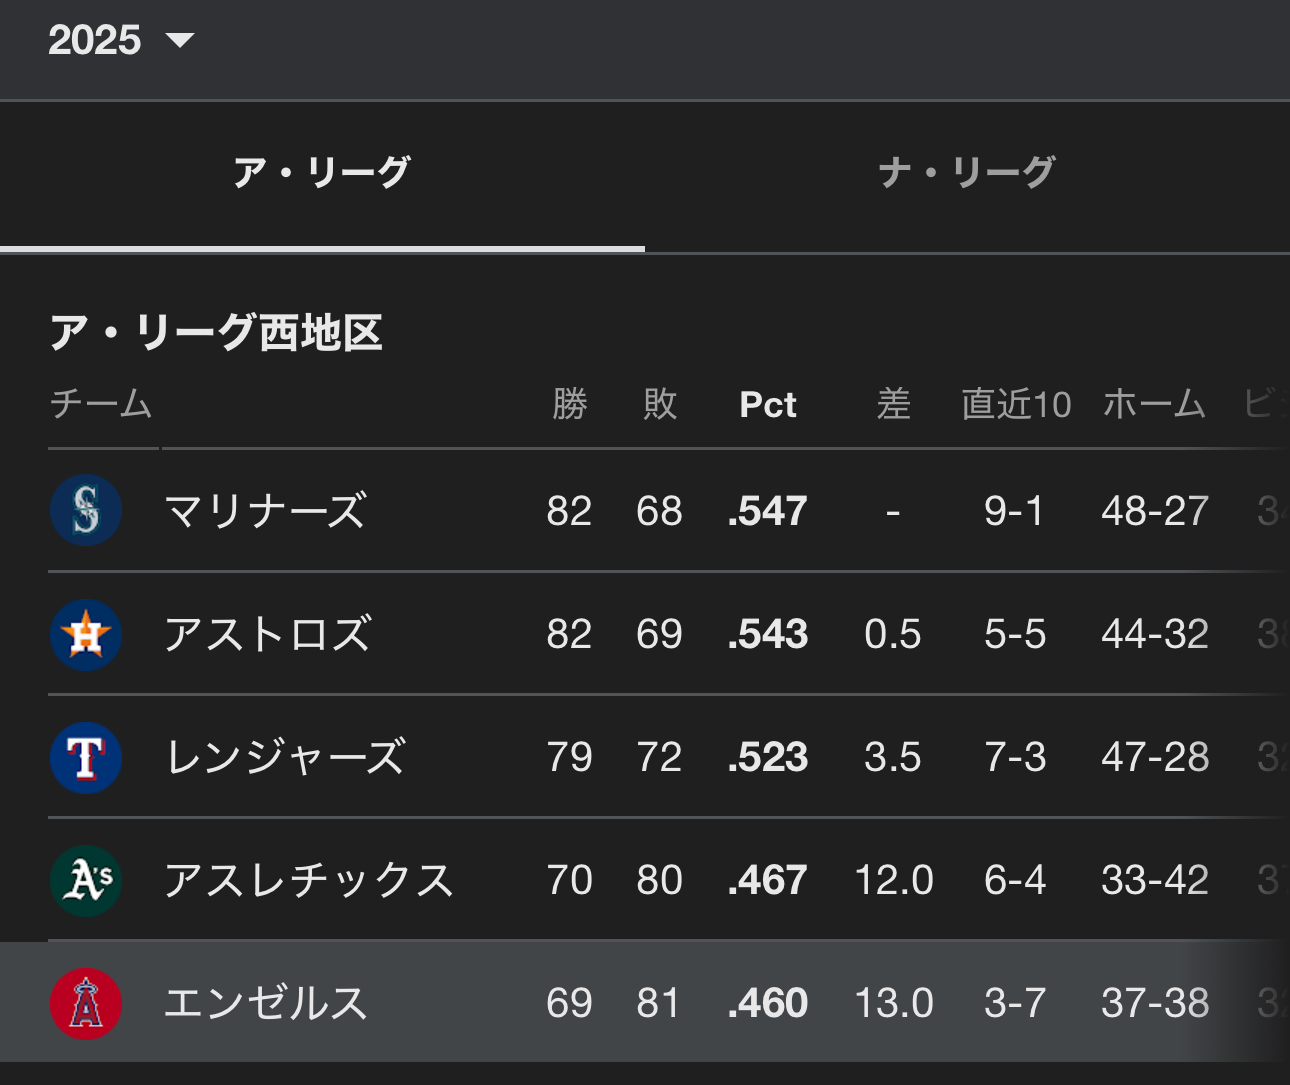Open the アストロズ team link
The image size is (1290, 1085).
pyautogui.click(x=268, y=634)
